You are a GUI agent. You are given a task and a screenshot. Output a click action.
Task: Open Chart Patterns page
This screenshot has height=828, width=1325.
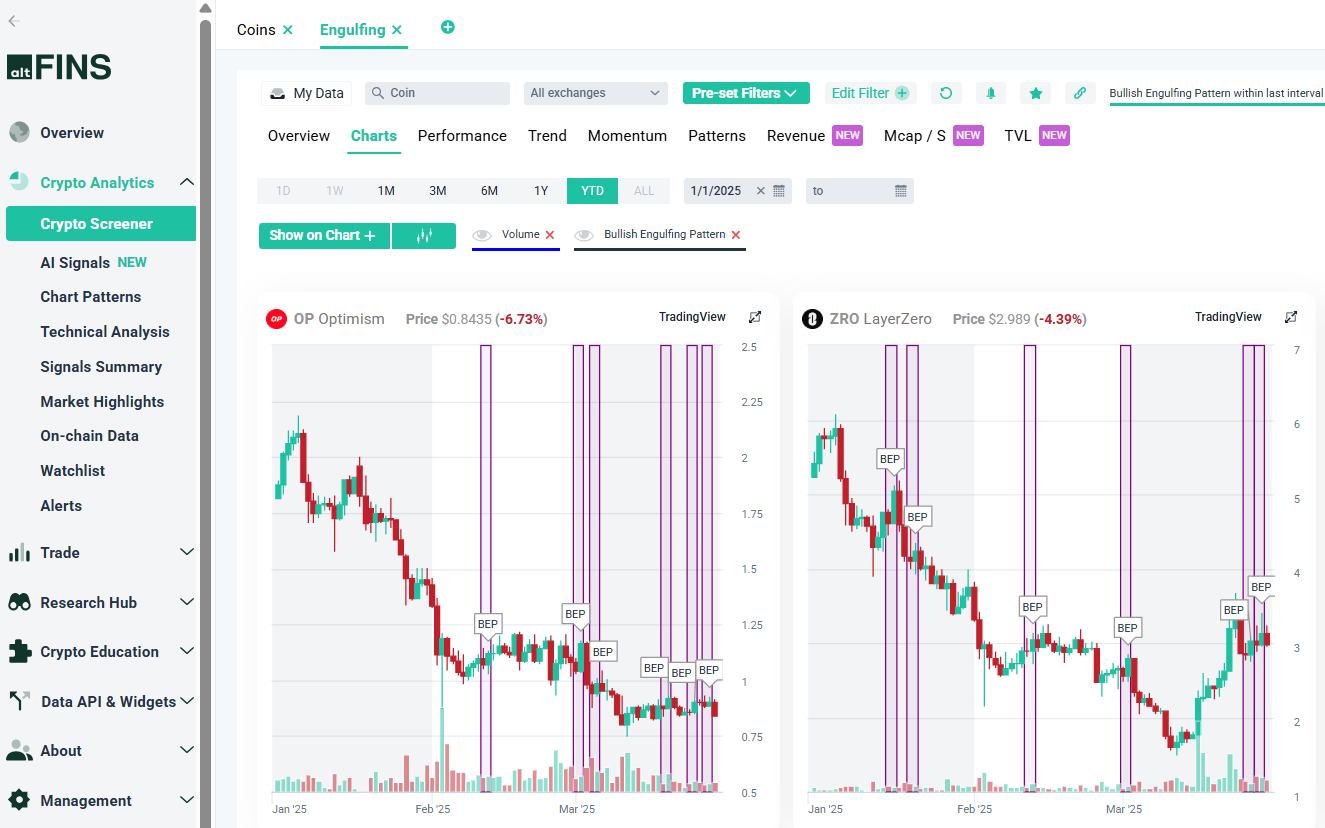coord(91,297)
